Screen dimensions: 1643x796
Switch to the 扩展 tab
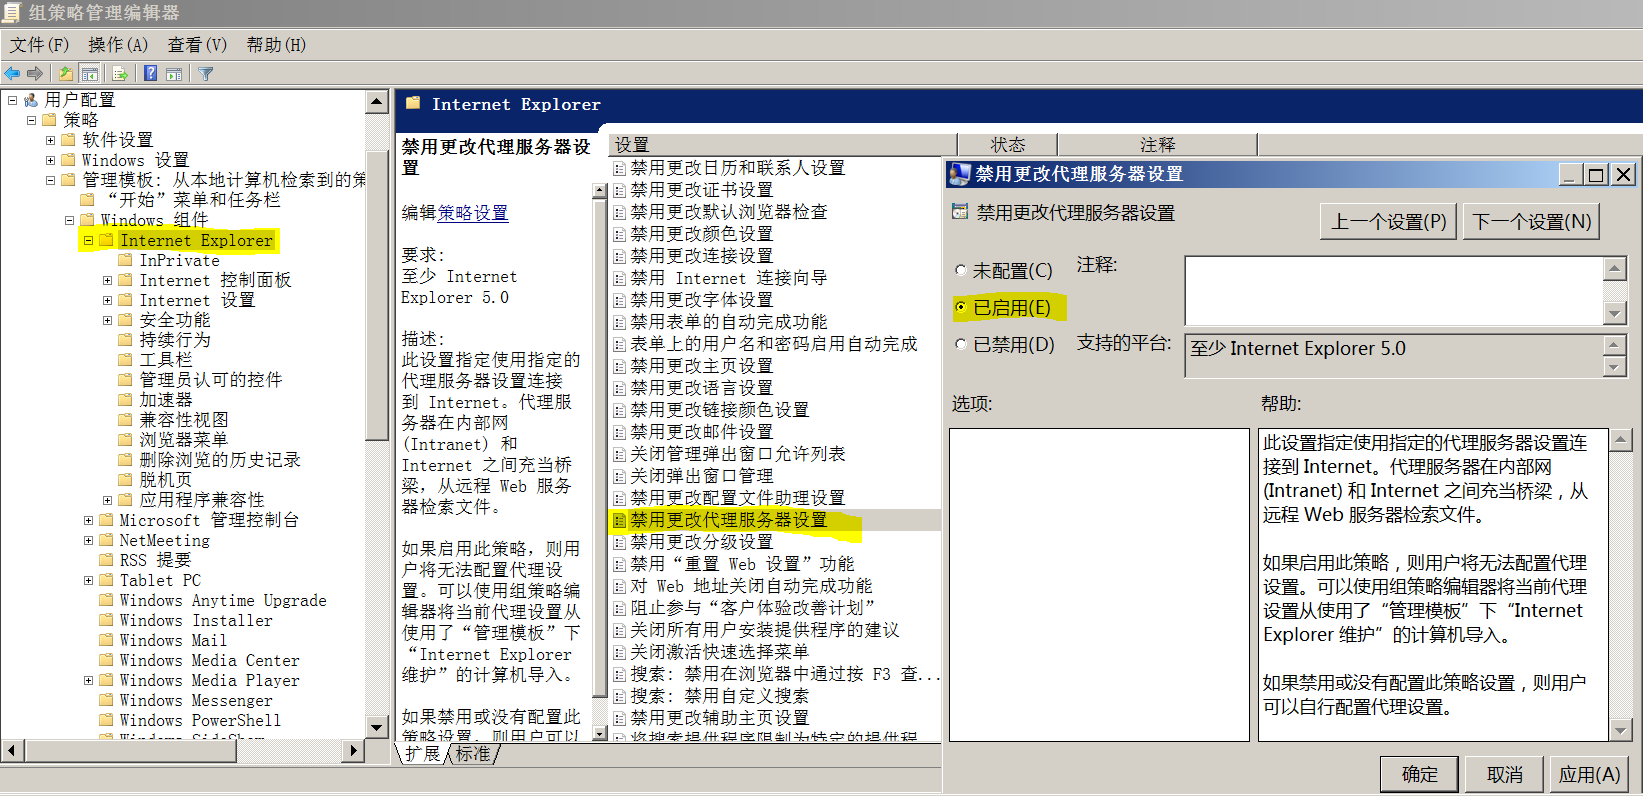[x=423, y=754]
